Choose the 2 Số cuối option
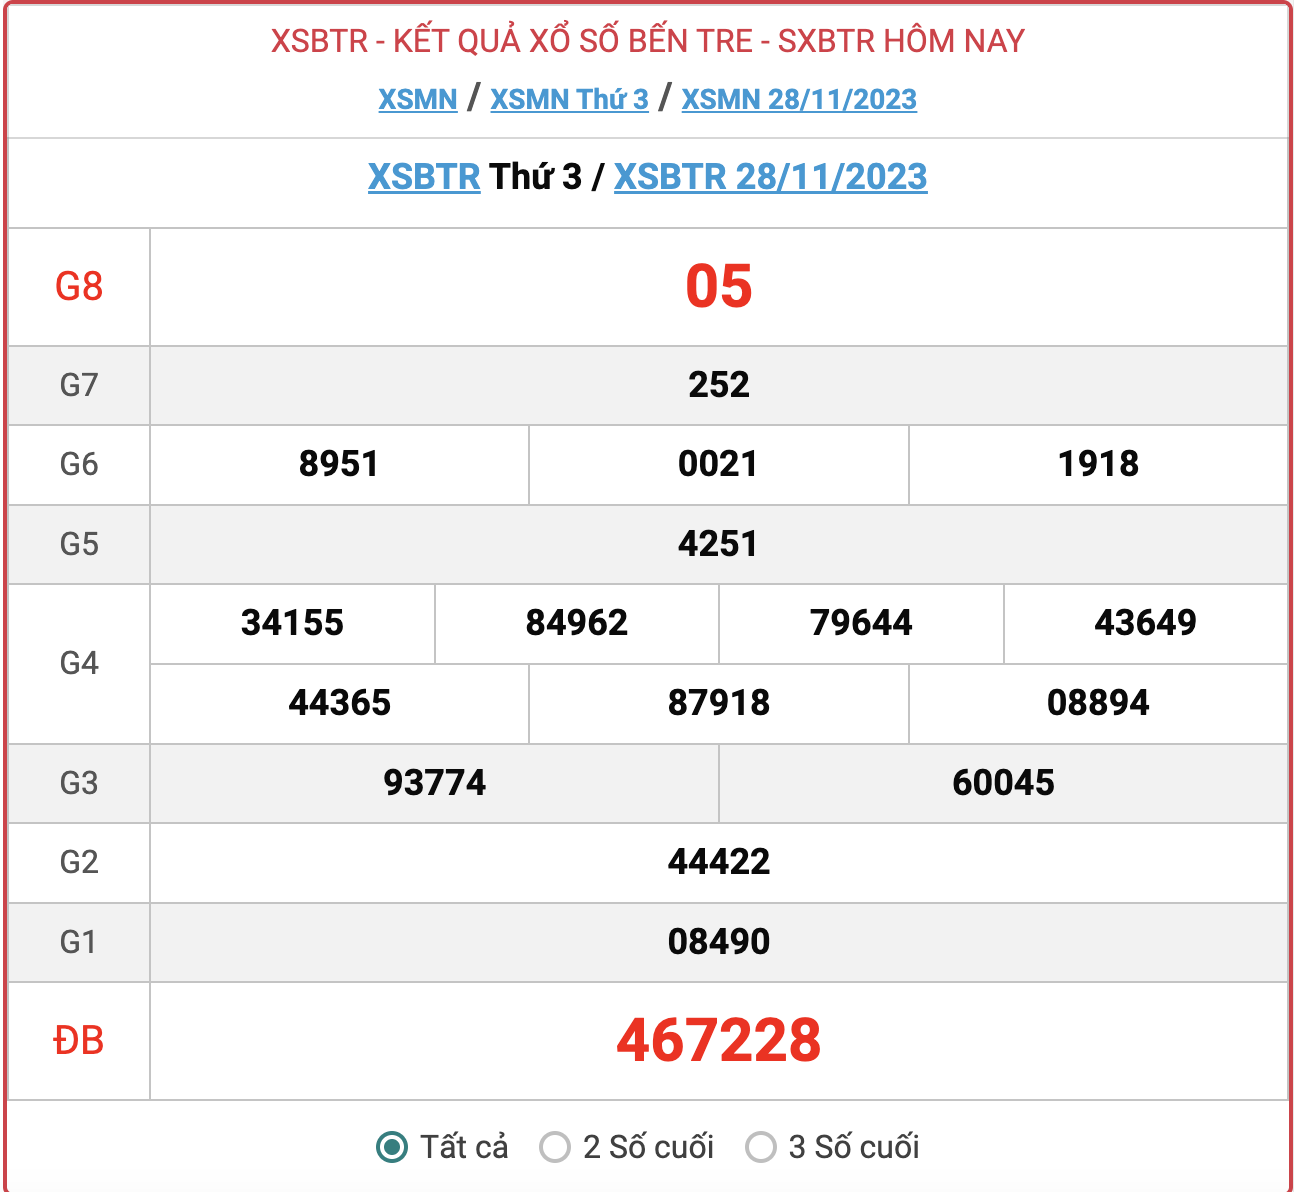1294x1192 pixels. [555, 1147]
